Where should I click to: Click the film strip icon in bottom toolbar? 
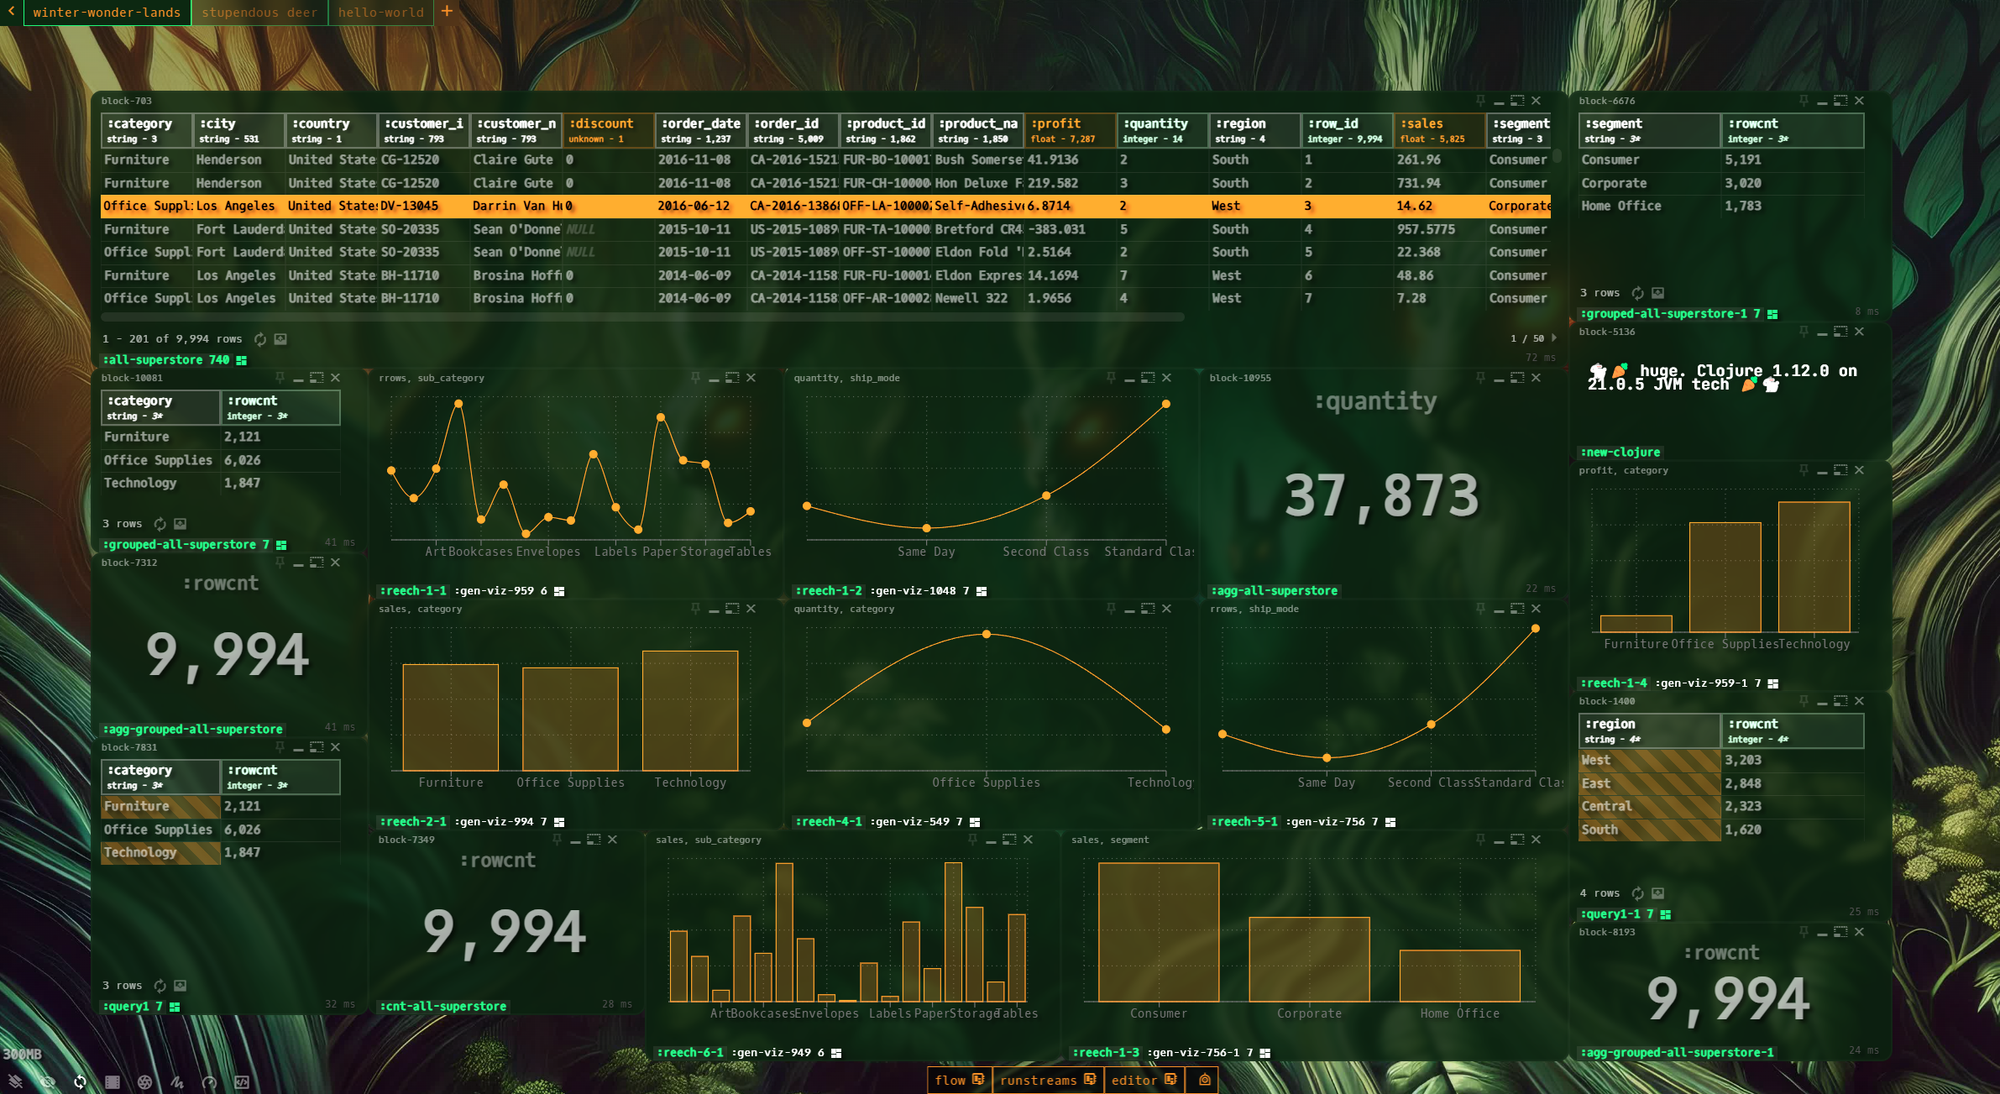coord(113,1082)
